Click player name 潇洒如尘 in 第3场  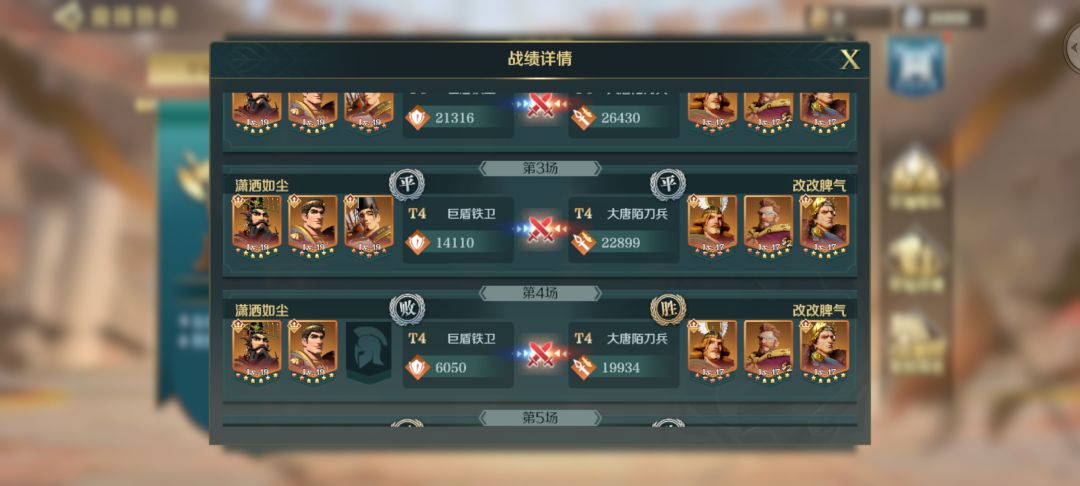[x=262, y=186]
